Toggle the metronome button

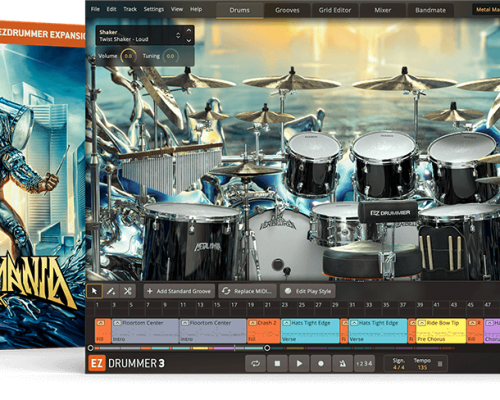[342, 363]
